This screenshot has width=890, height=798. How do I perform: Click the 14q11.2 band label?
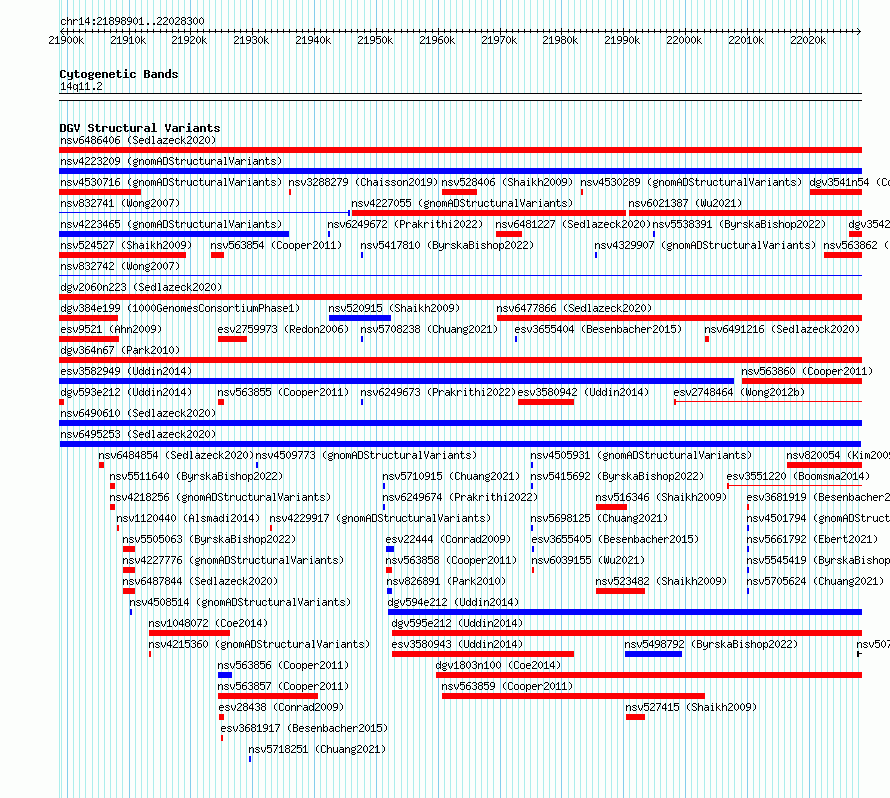81,86
